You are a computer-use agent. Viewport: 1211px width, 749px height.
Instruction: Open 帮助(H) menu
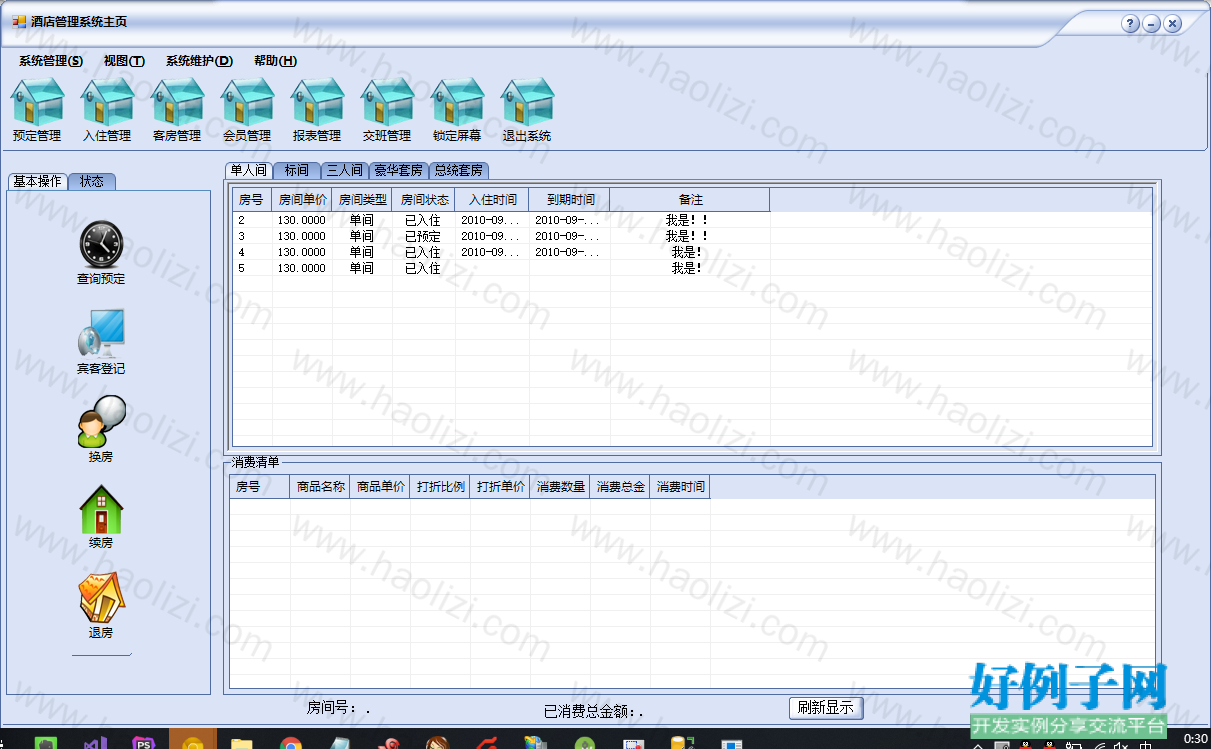click(275, 61)
